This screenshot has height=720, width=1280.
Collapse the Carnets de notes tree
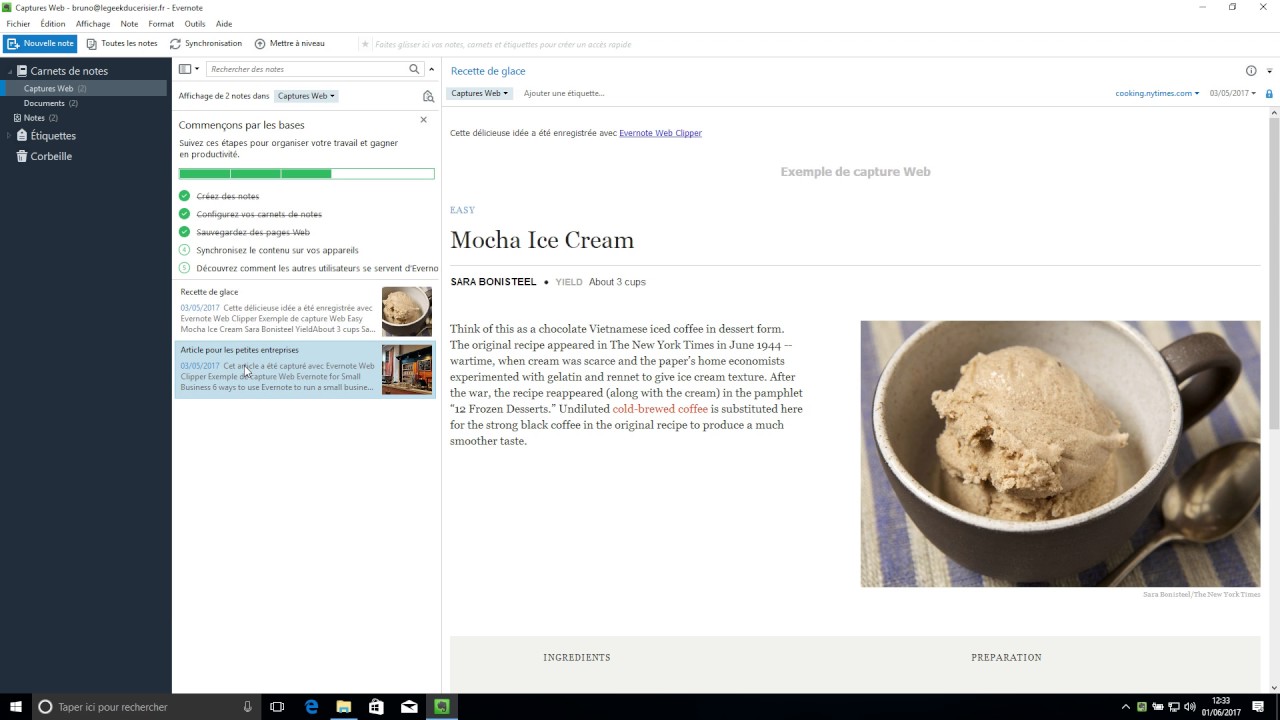click(9, 71)
